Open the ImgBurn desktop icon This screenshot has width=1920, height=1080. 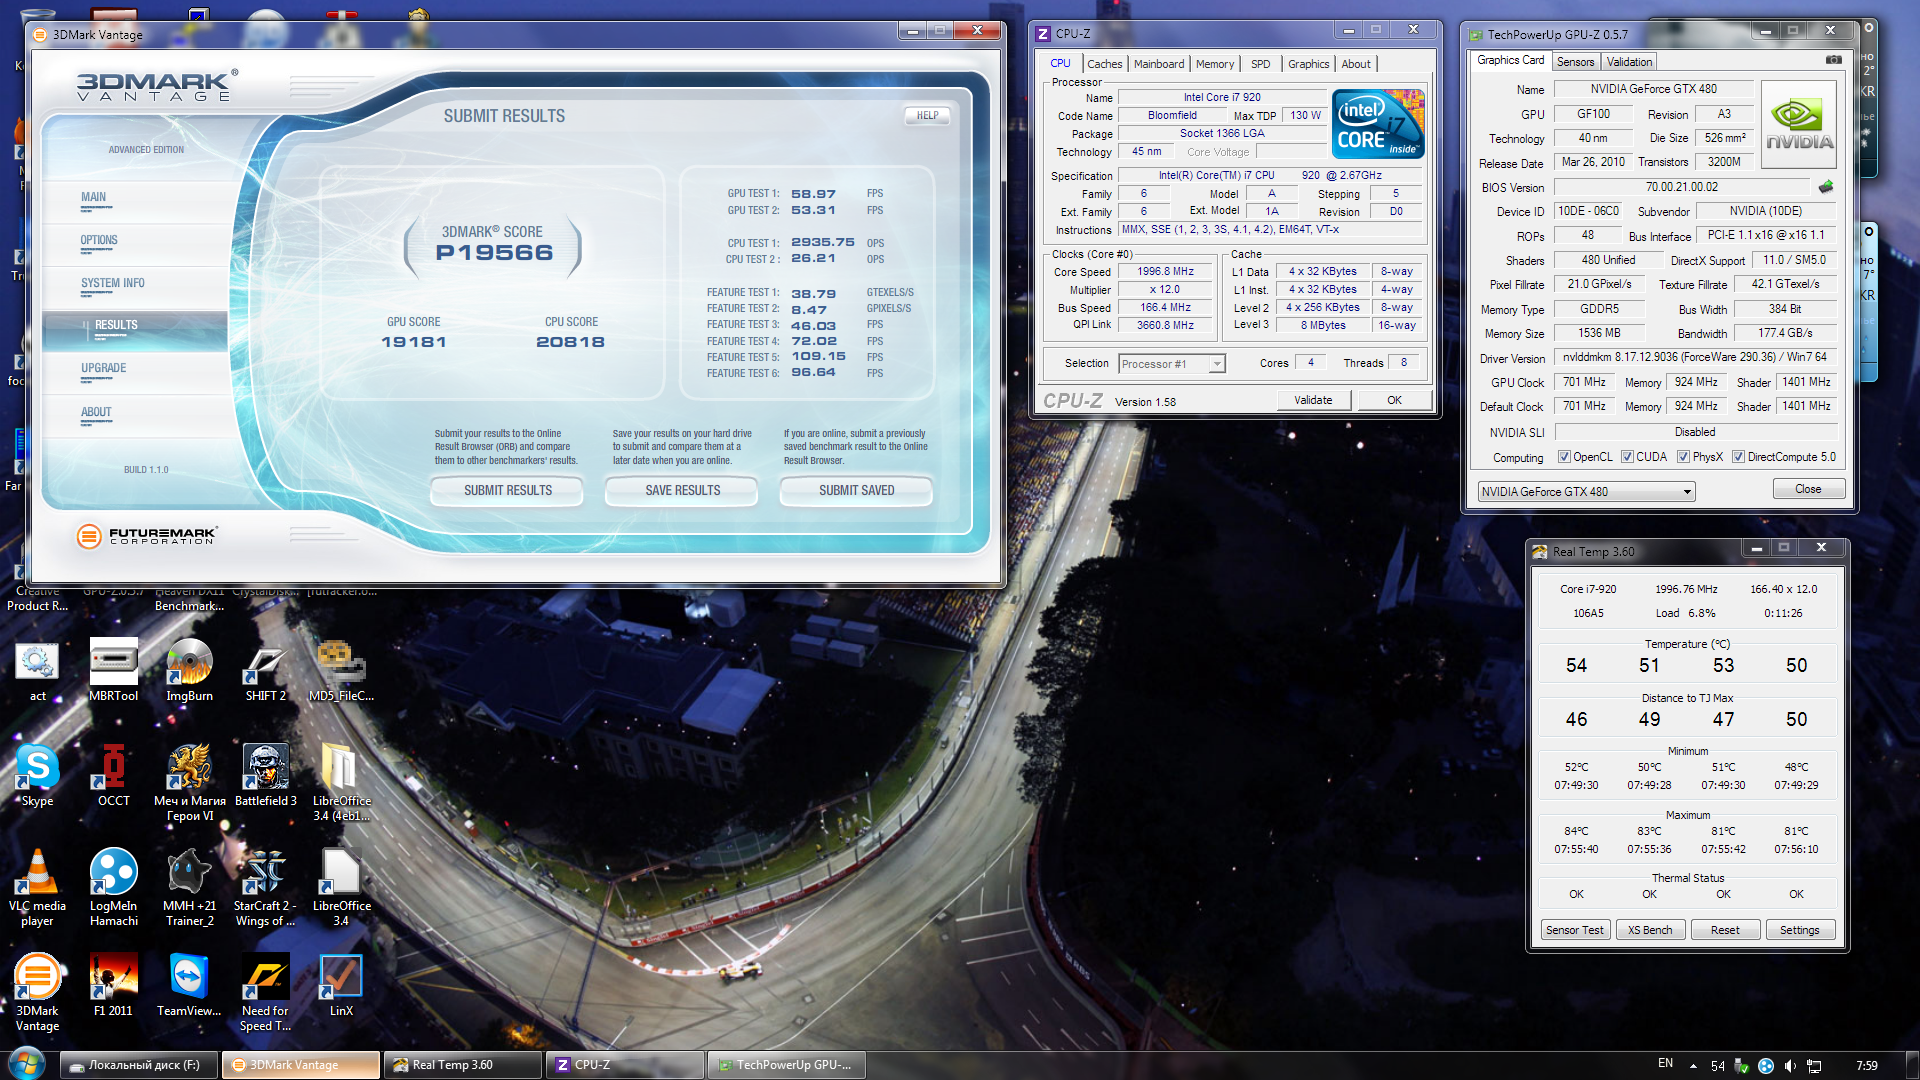point(189,663)
